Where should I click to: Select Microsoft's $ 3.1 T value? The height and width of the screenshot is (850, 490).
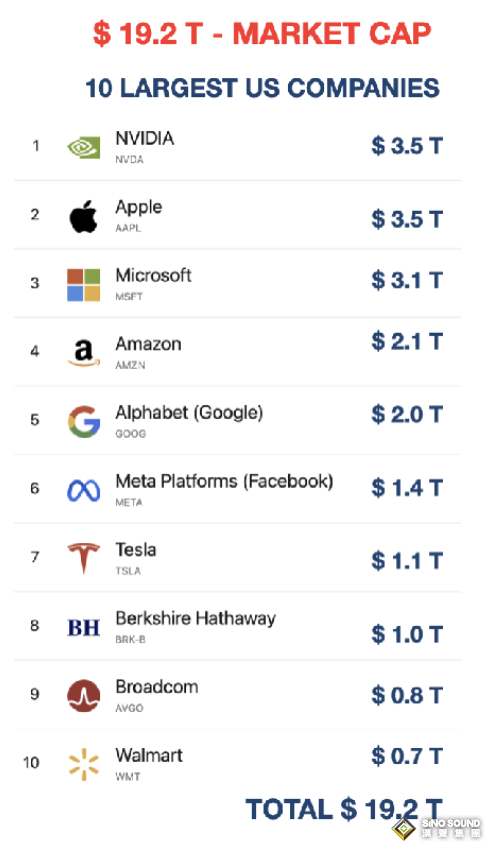(x=407, y=280)
